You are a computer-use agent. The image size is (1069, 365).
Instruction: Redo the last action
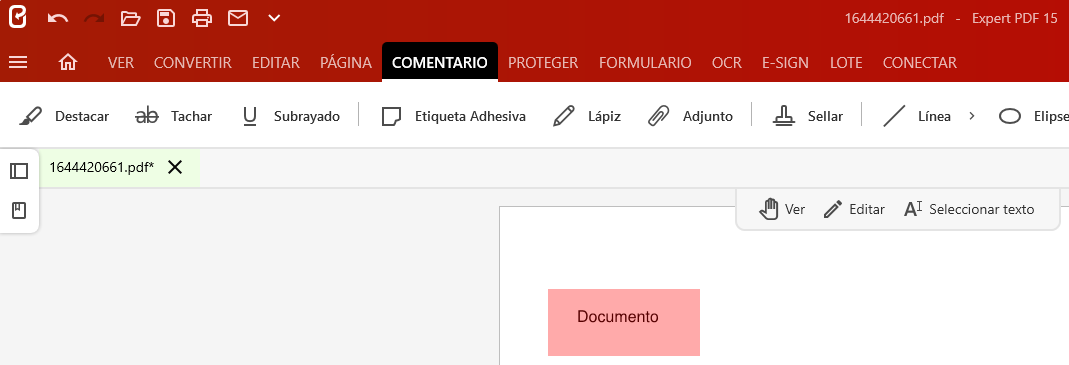pos(94,18)
